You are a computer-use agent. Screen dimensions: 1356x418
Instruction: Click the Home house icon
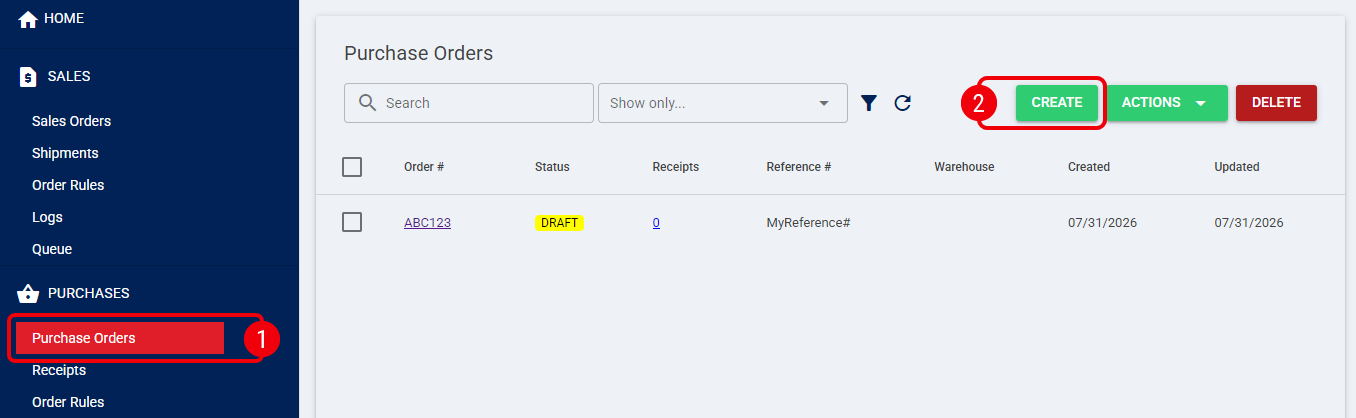click(x=28, y=19)
